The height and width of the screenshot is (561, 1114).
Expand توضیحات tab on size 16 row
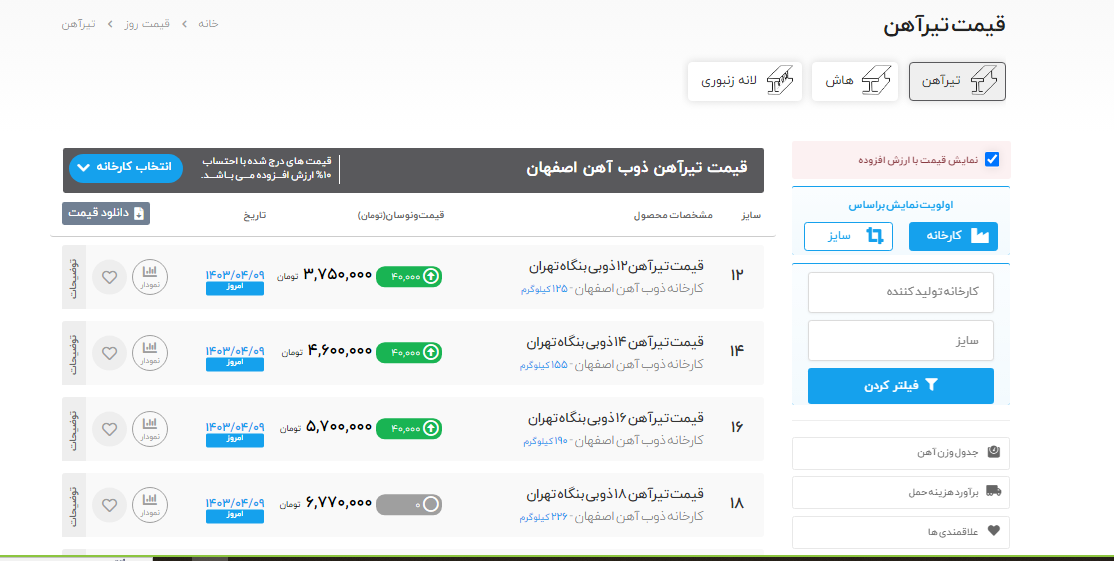pos(74,429)
